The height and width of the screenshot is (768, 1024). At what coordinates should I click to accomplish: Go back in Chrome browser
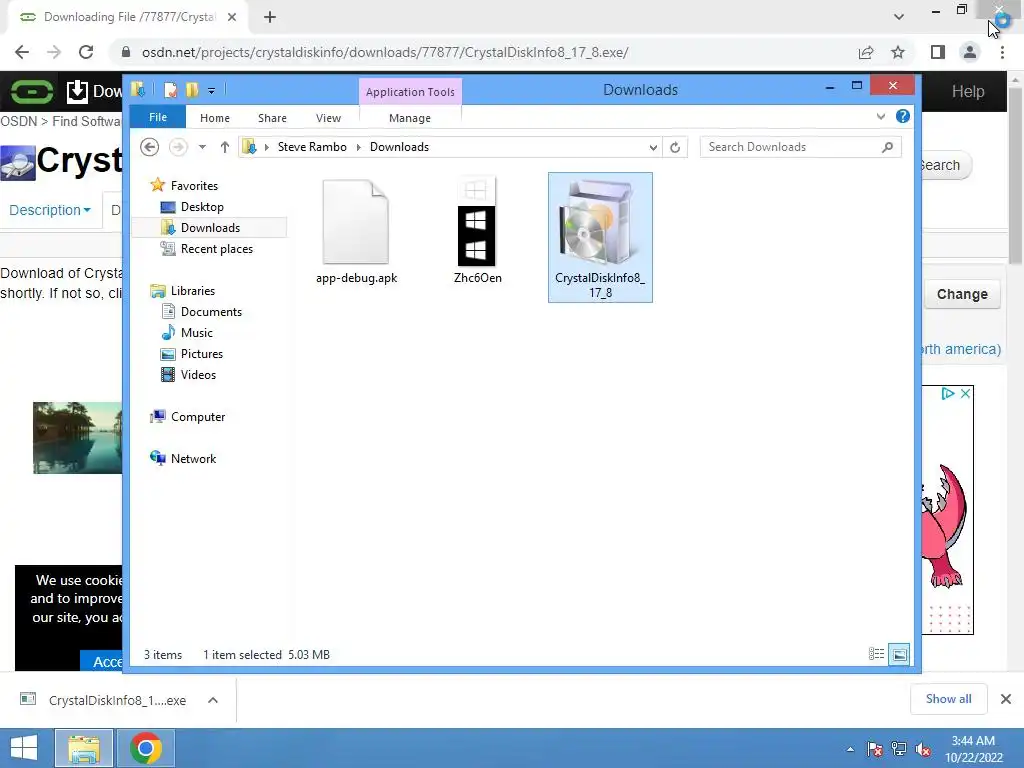pos(22,52)
